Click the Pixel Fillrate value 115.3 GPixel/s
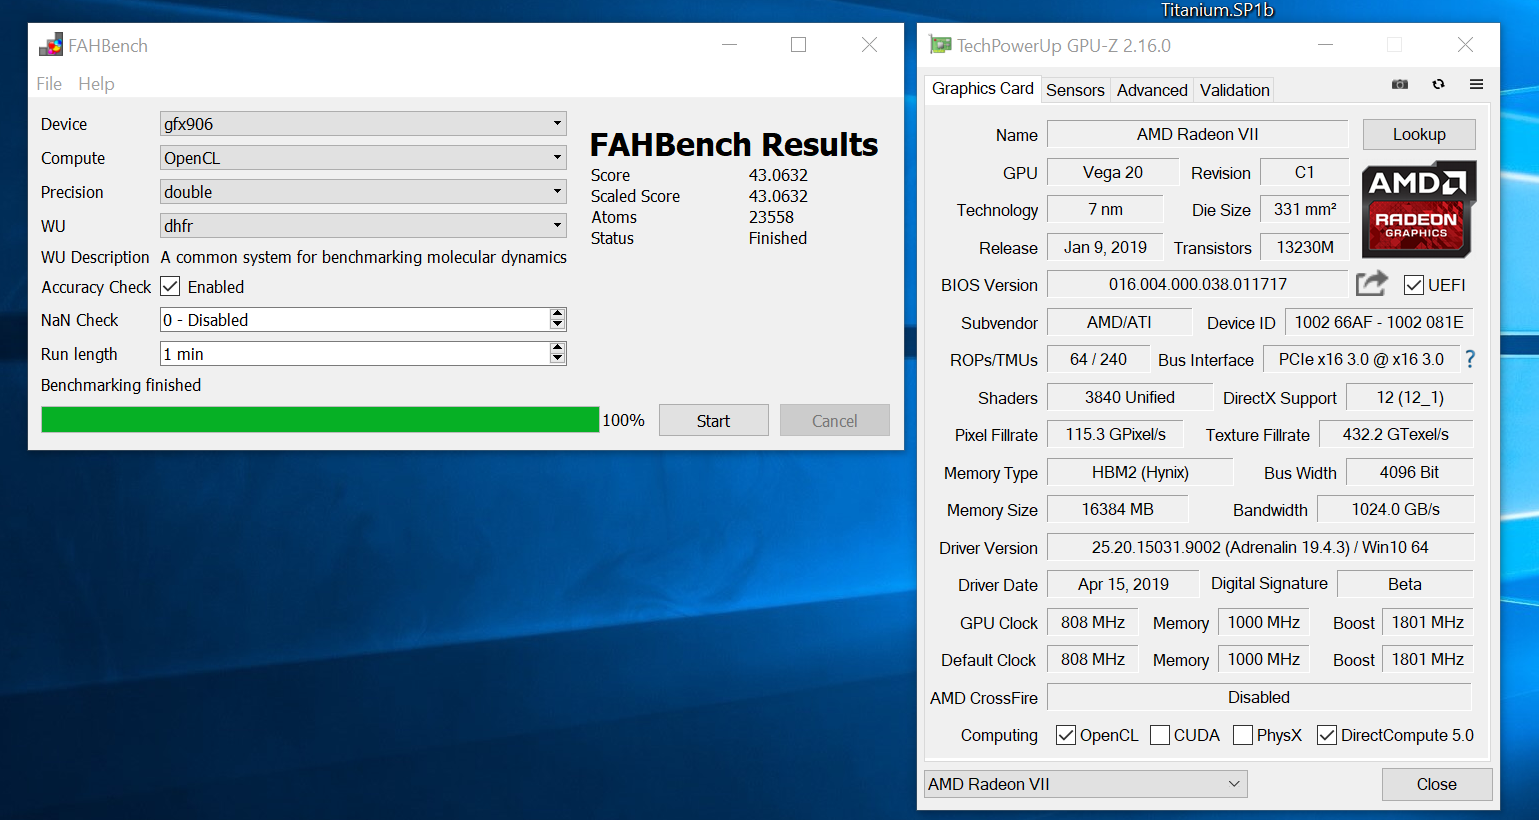This screenshot has width=1539, height=820. point(1115,434)
